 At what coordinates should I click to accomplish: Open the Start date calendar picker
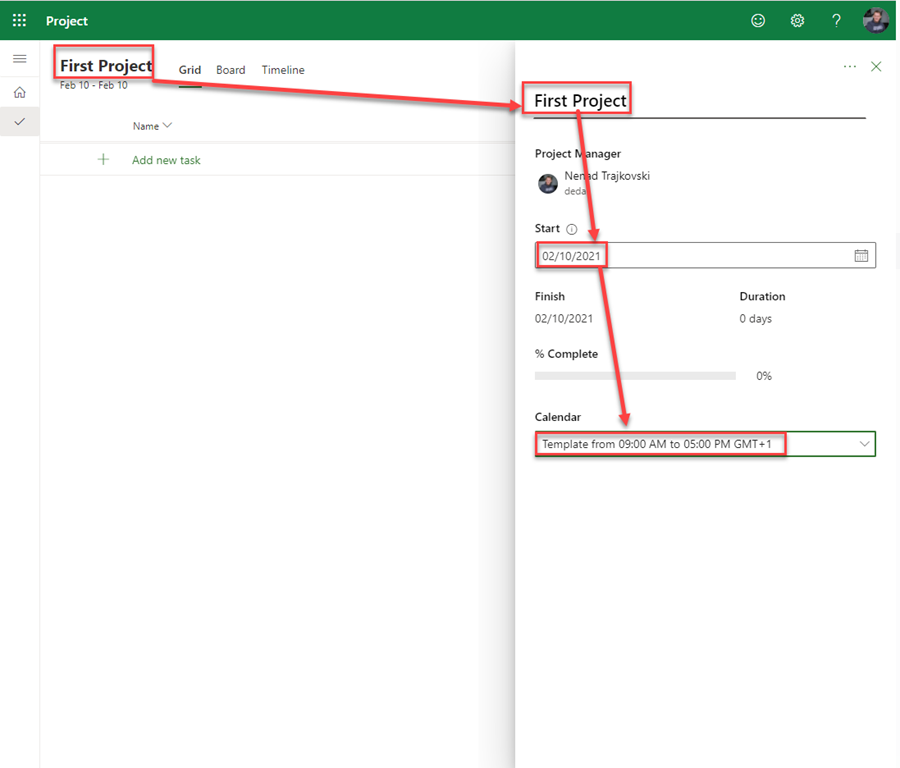(861, 256)
